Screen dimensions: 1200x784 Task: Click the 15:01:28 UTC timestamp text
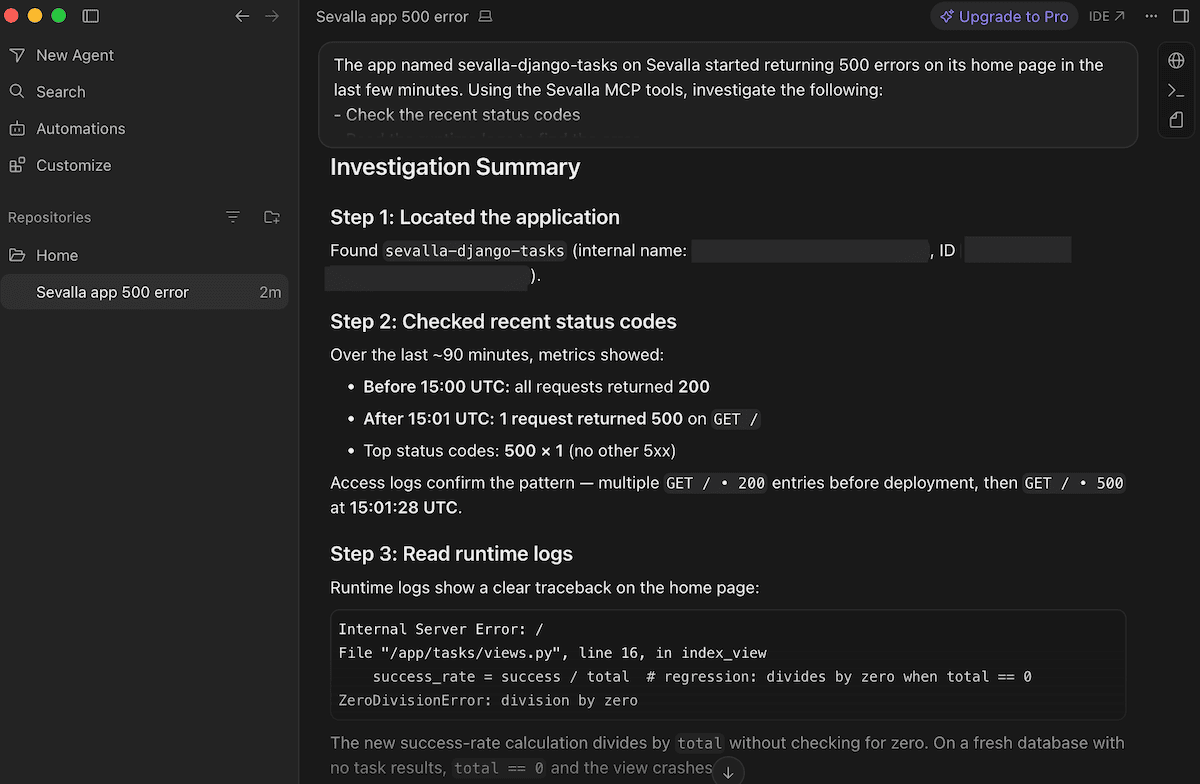tap(403, 507)
